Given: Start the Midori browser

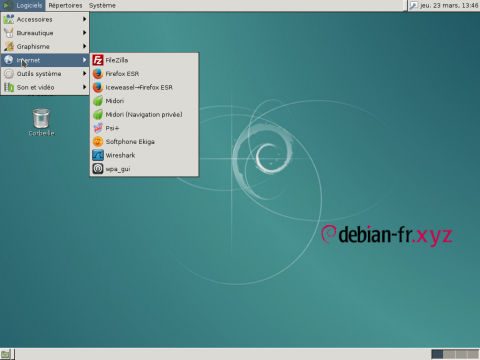Looking at the screenshot, I should [x=144, y=101].
